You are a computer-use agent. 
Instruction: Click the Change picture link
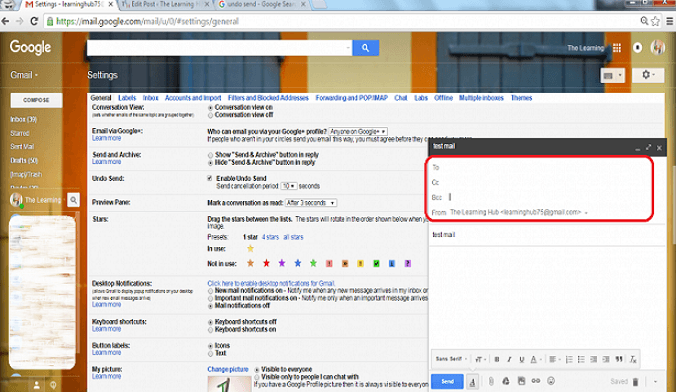pyautogui.click(x=228, y=370)
